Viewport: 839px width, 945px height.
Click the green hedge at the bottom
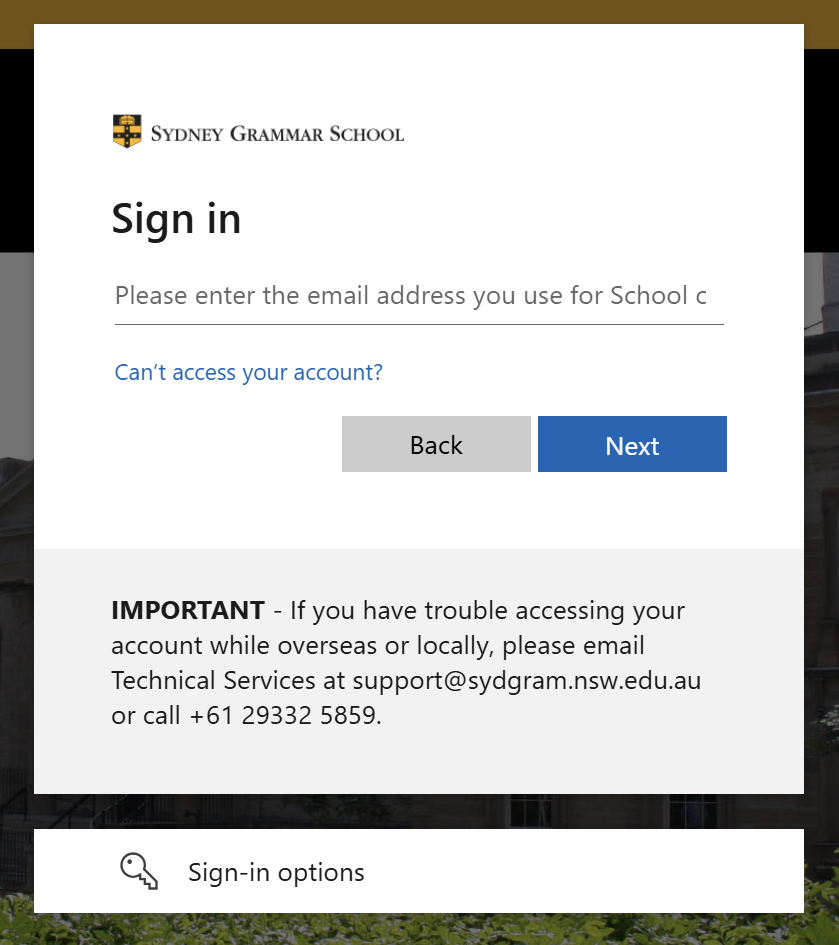click(x=420, y=930)
